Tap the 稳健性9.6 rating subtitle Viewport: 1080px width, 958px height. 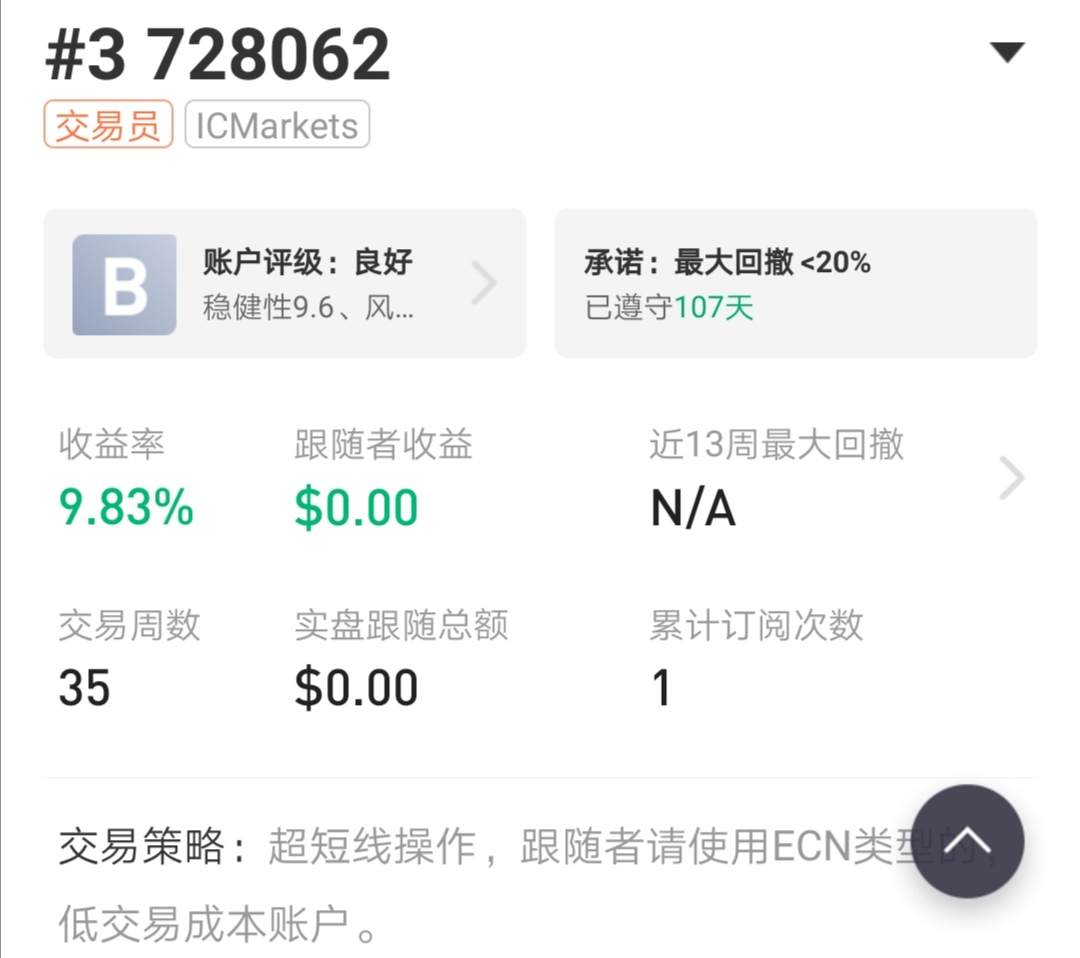(308, 307)
